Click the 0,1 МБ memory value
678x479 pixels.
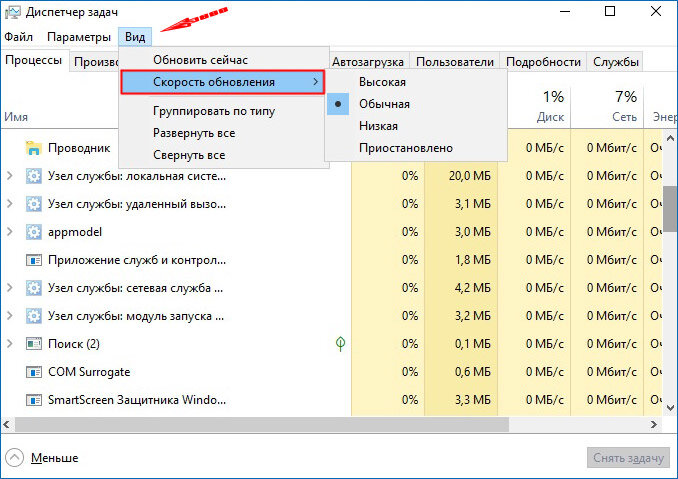click(472, 344)
